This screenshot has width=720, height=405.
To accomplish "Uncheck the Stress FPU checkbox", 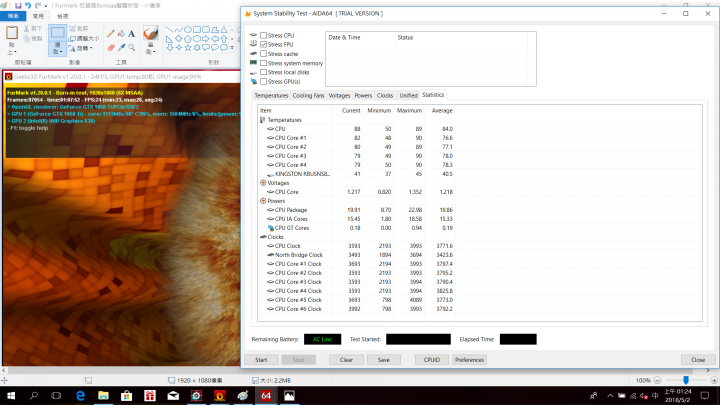I will [x=264, y=45].
